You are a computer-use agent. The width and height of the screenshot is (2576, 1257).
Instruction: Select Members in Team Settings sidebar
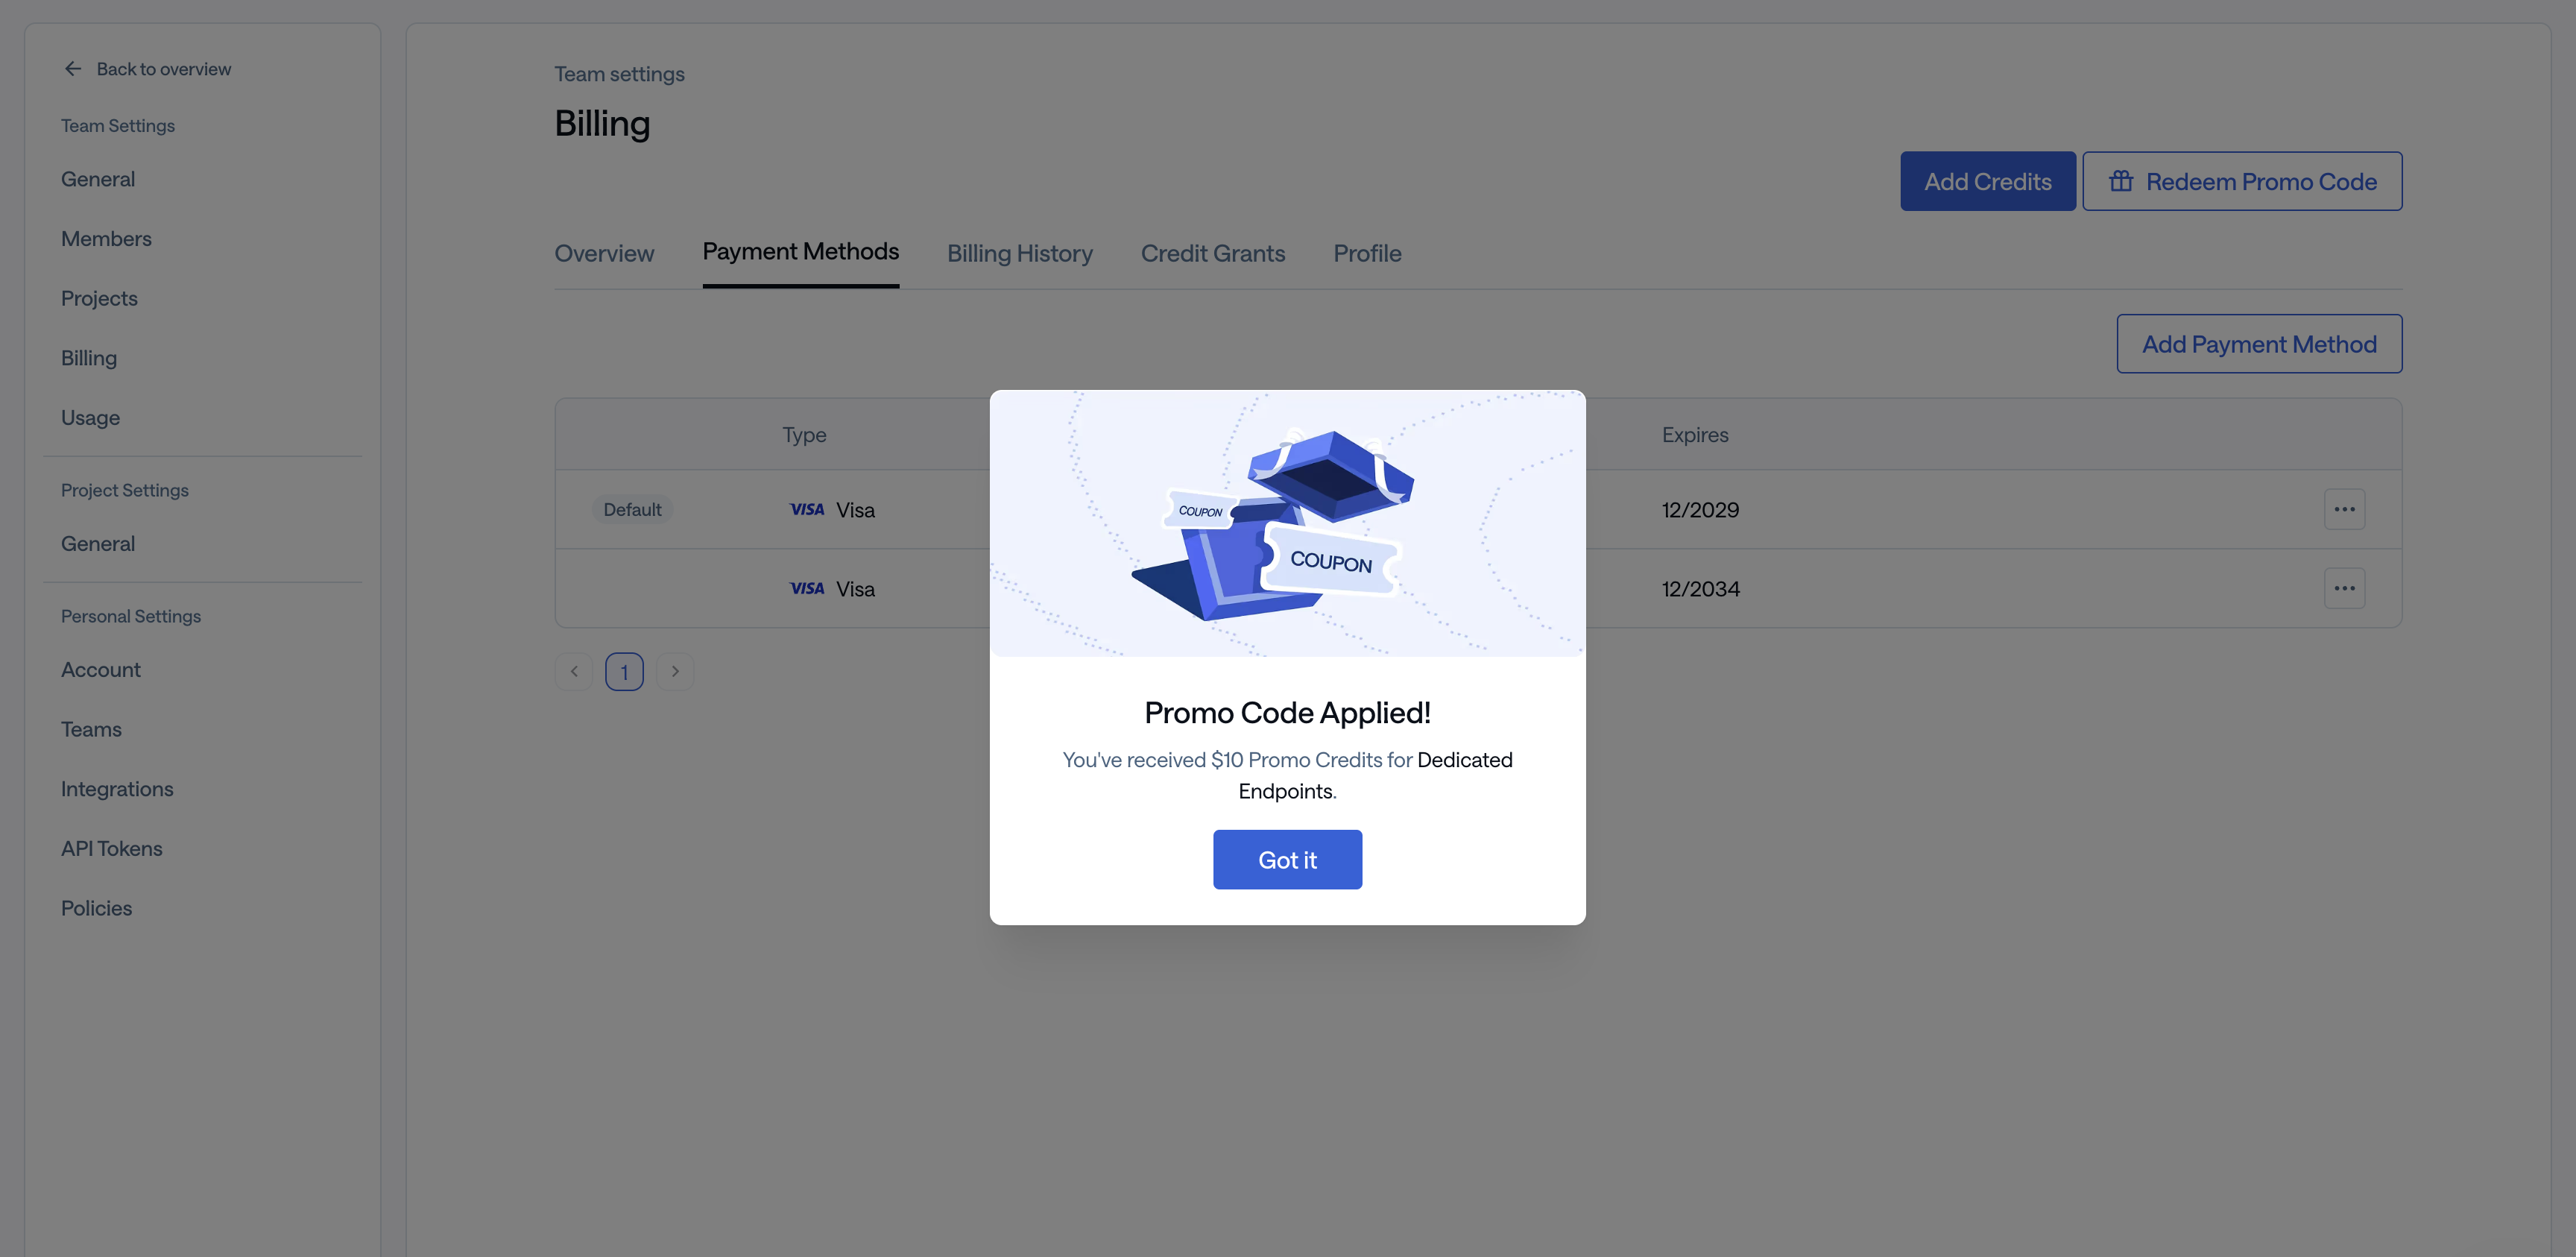106,238
